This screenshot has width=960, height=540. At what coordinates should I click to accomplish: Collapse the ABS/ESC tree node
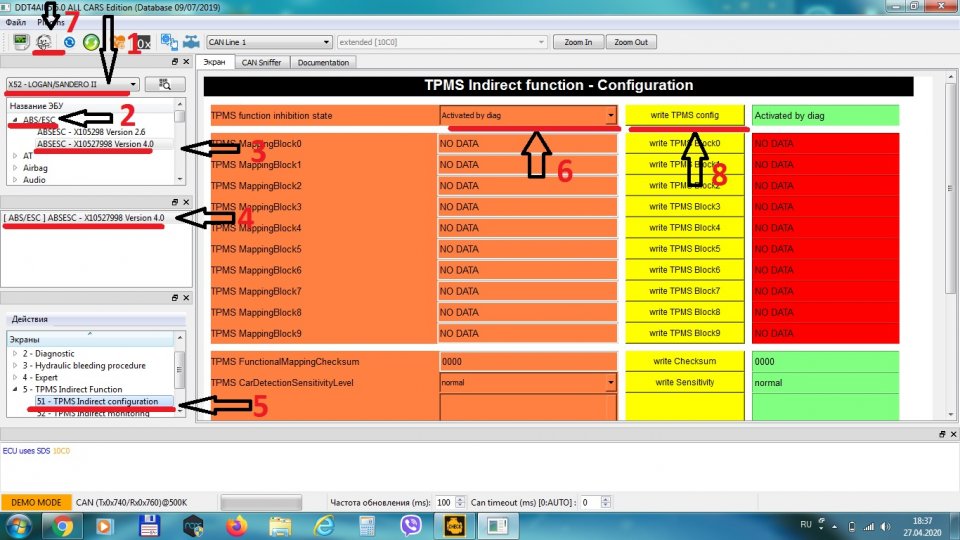(x=15, y=121)
